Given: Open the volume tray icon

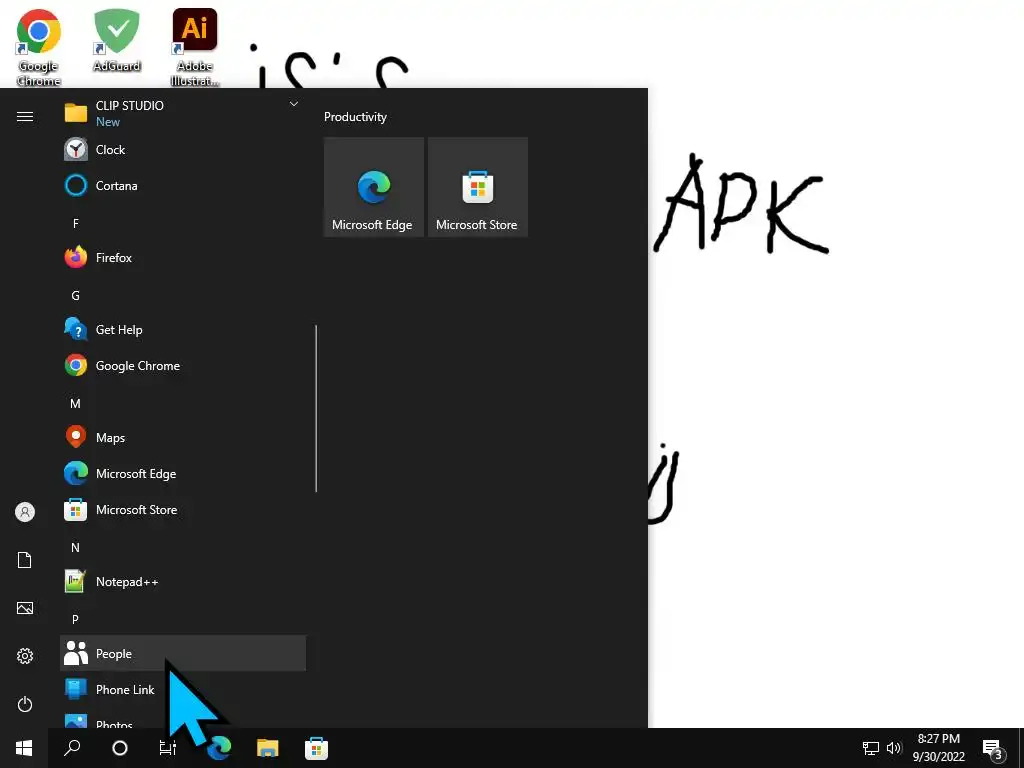Looking at the screenshot, I should tap(894, 748).
